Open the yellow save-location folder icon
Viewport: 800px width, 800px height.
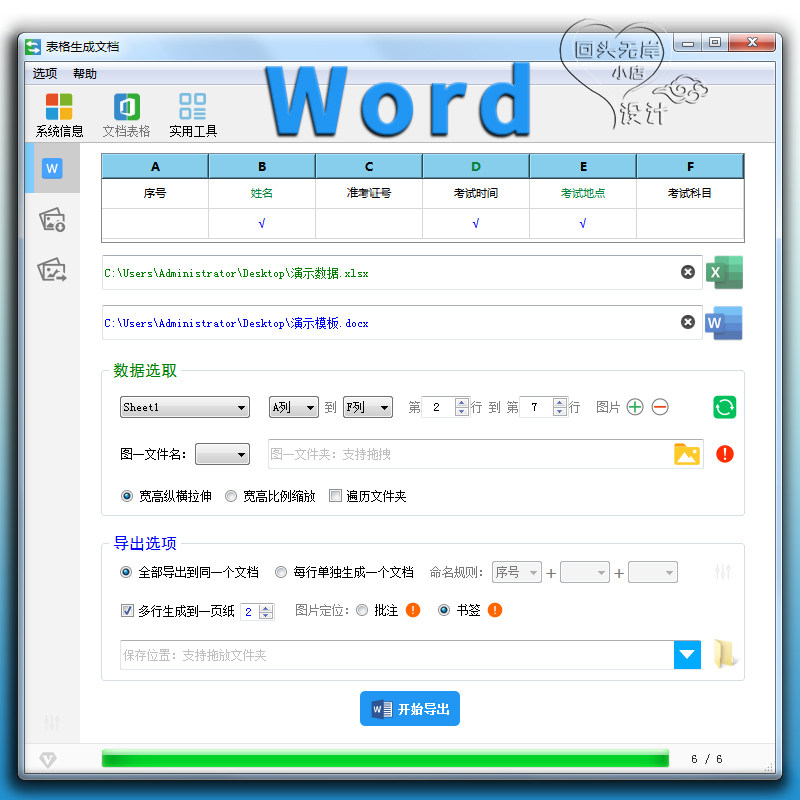[724, 654]
